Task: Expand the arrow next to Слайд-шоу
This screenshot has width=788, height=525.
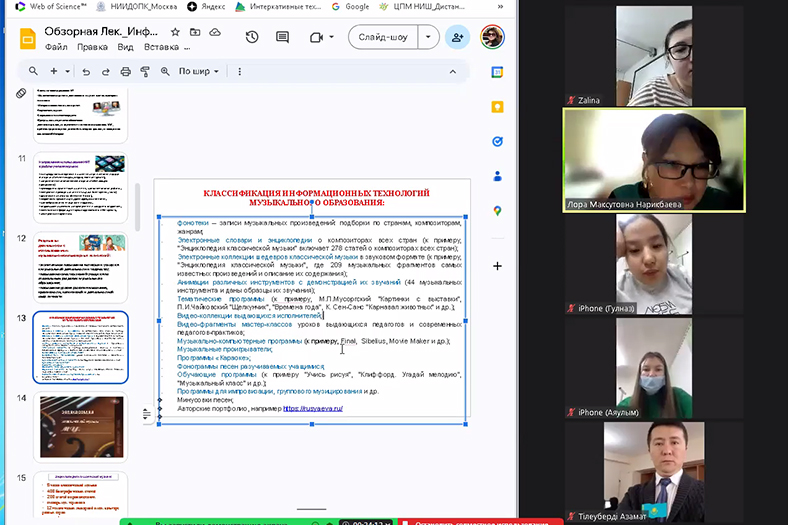Action: 429,37
